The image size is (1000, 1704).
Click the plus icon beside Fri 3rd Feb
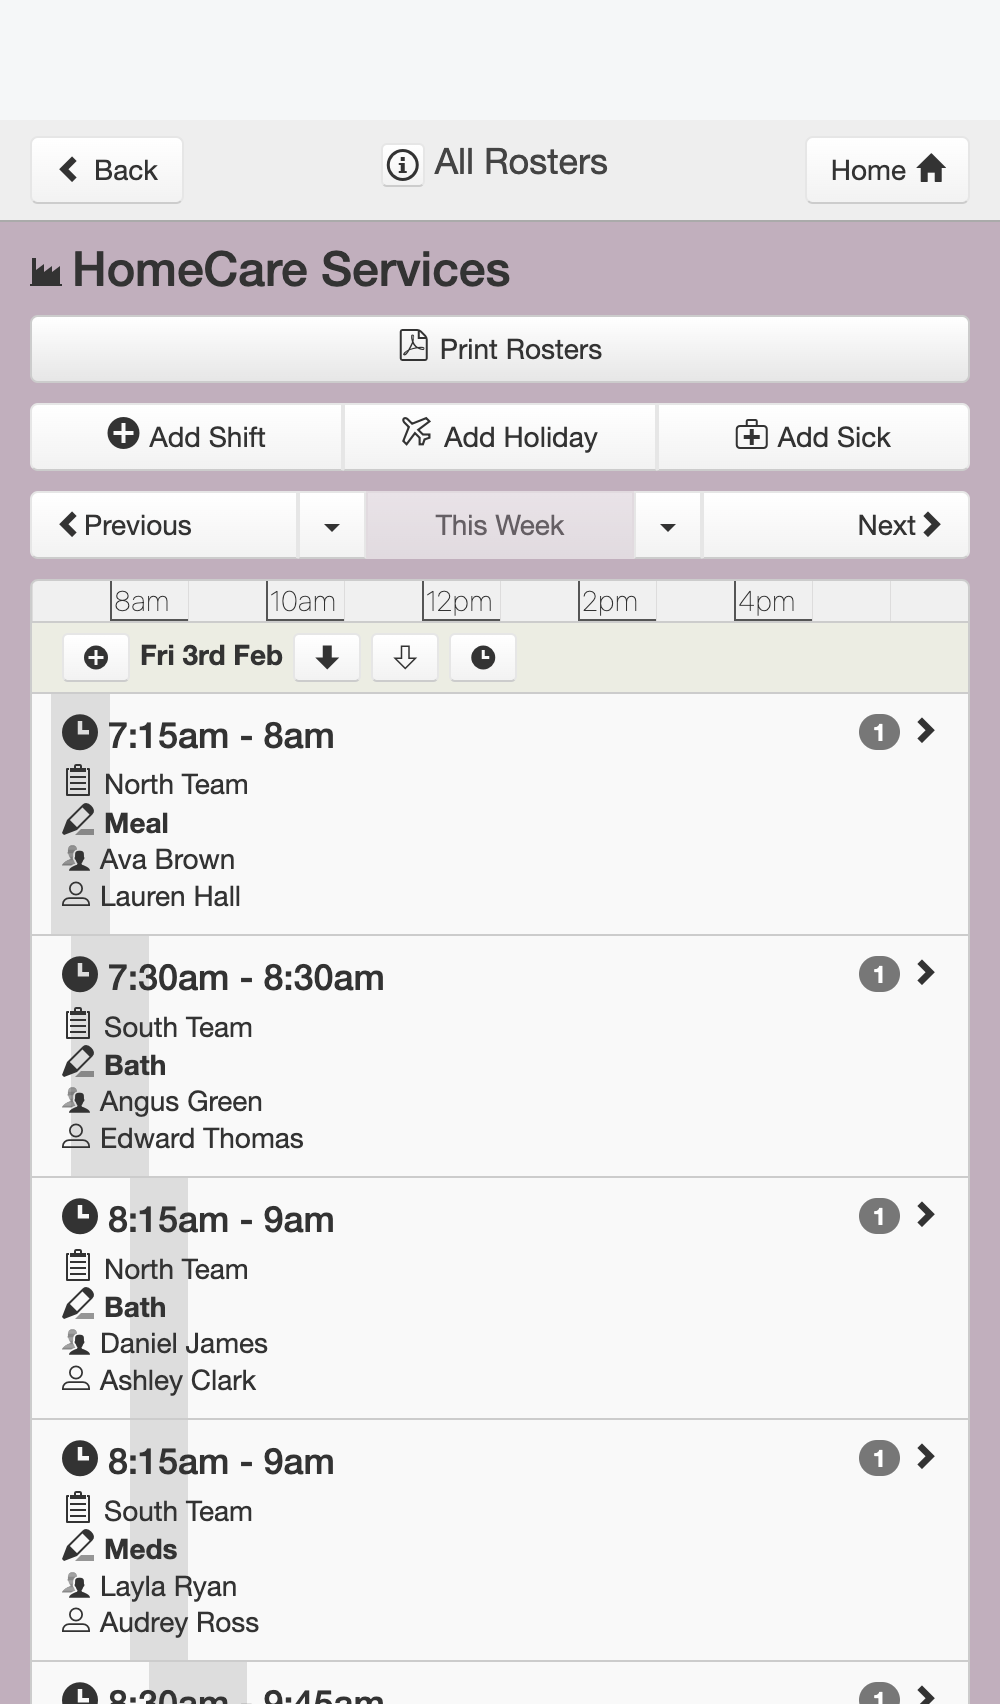[x=96, y=657]
